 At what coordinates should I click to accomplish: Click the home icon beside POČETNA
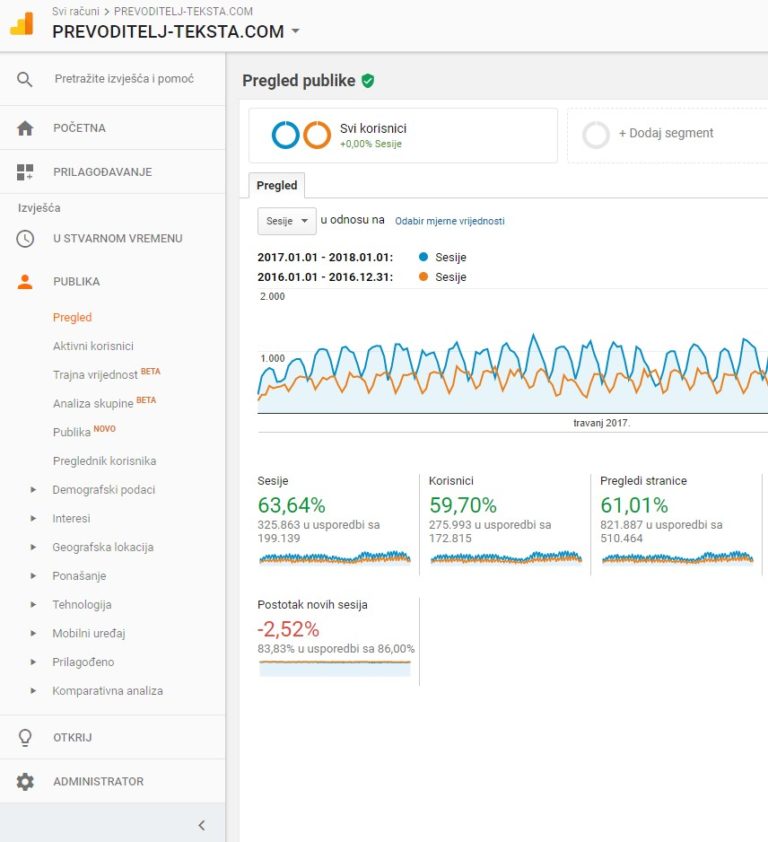coord(25,128)
